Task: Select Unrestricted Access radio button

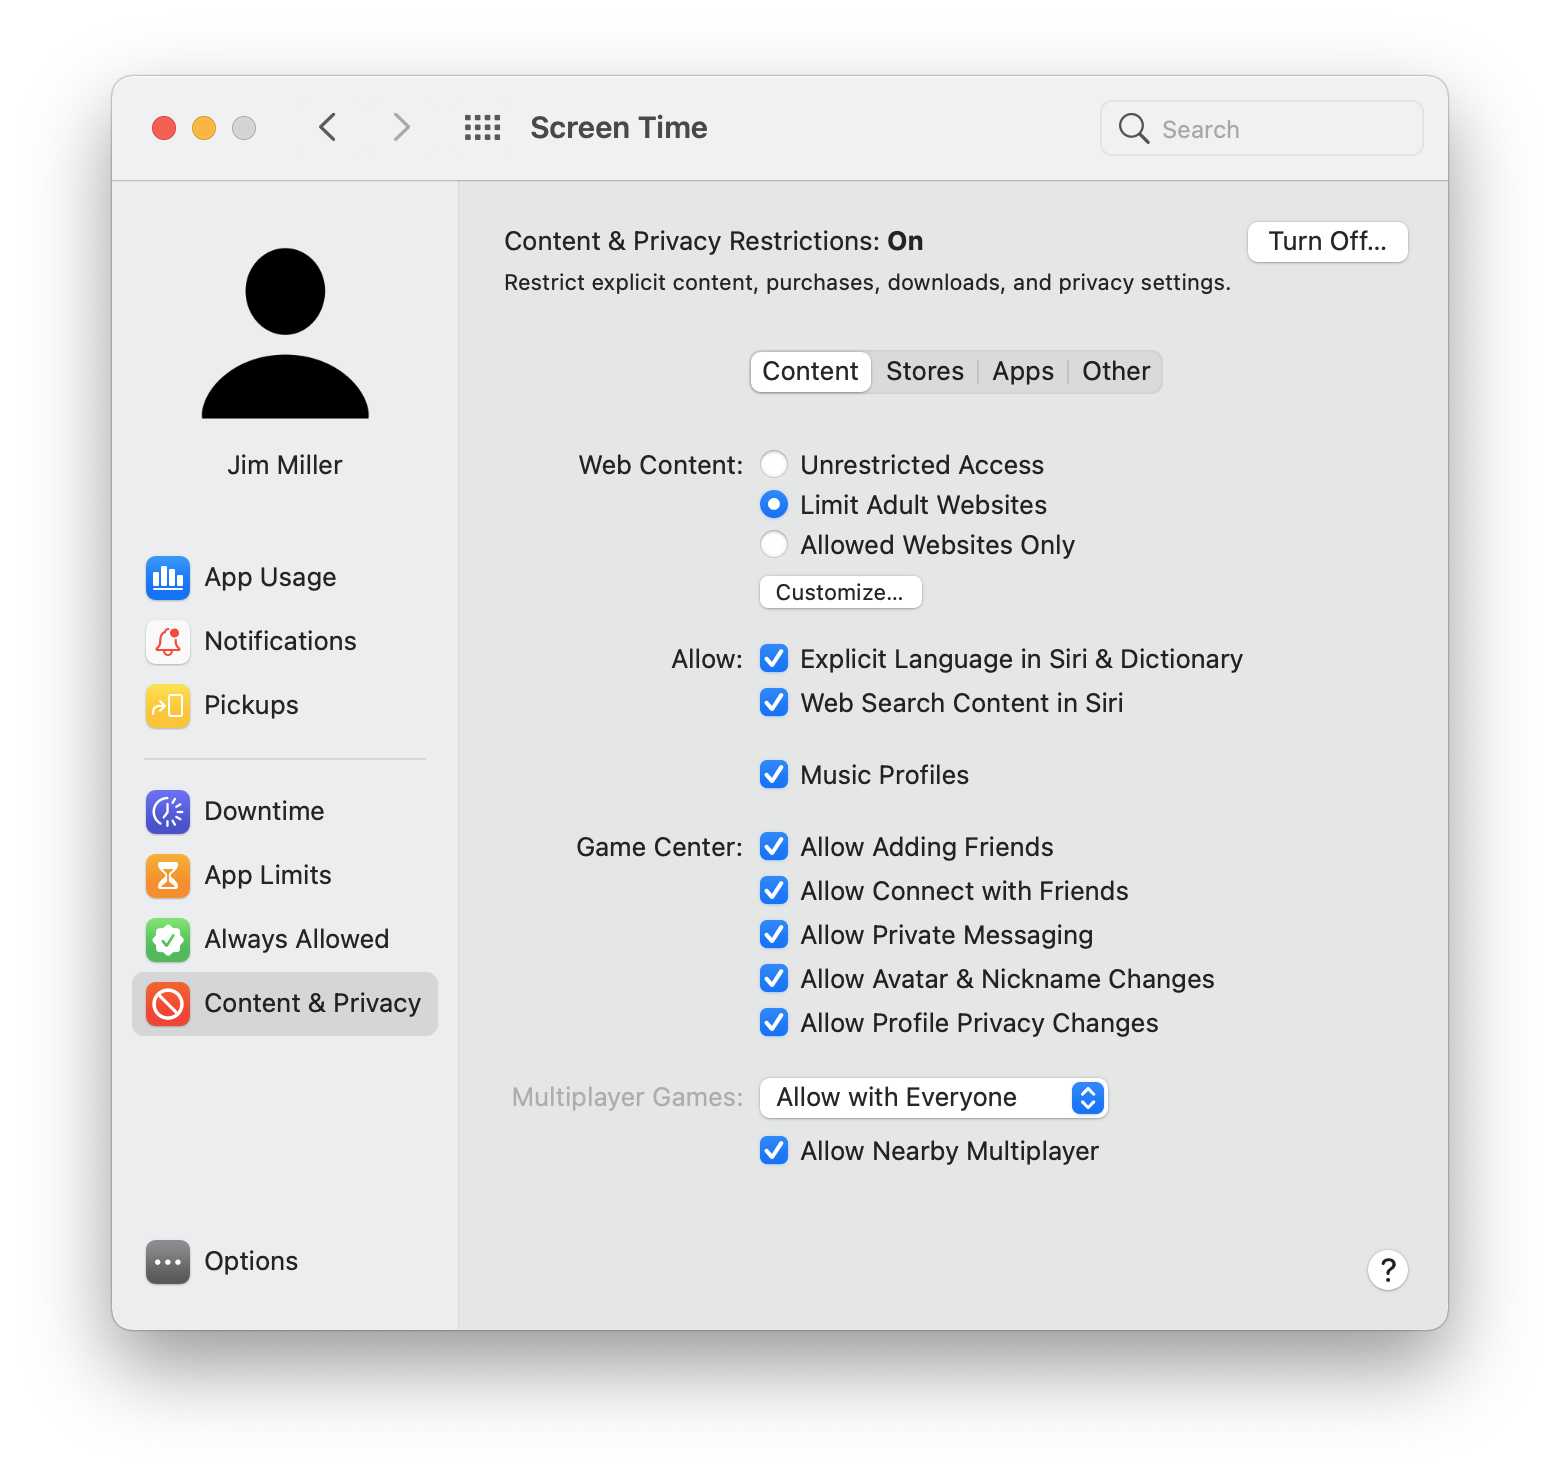Action: (774, 465)
